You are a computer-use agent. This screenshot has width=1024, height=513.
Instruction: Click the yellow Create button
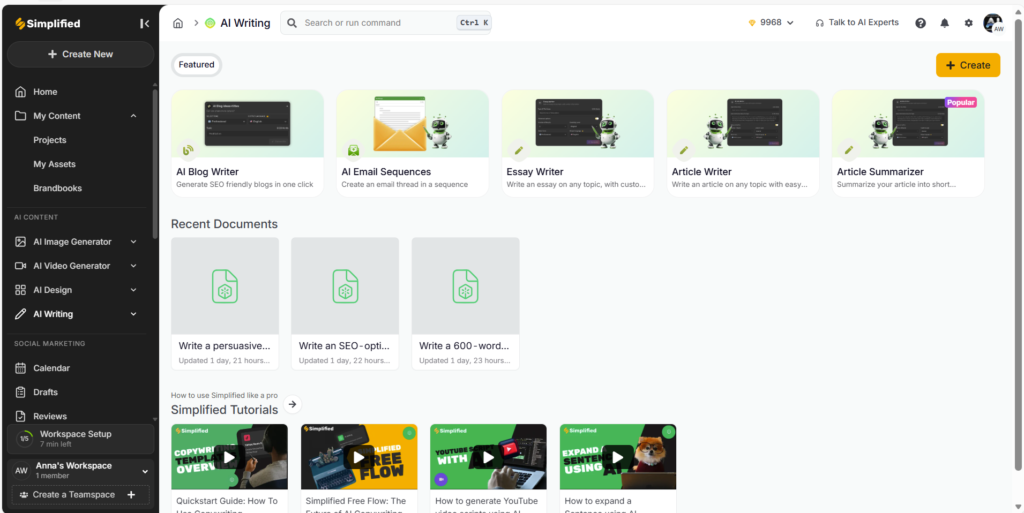point(967,65)
